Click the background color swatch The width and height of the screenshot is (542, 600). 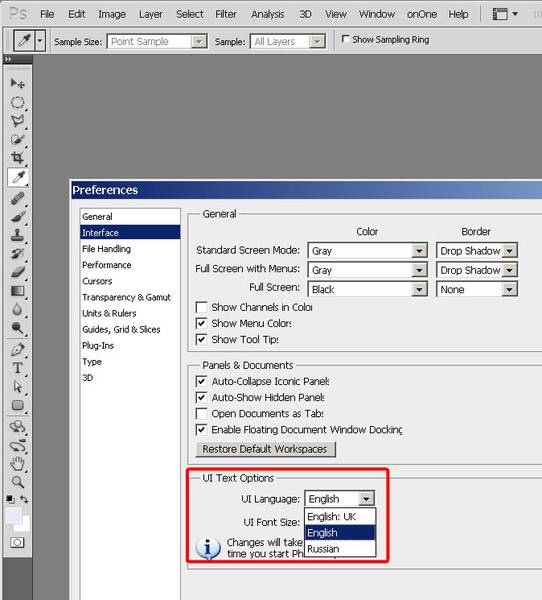pos(24,526)
